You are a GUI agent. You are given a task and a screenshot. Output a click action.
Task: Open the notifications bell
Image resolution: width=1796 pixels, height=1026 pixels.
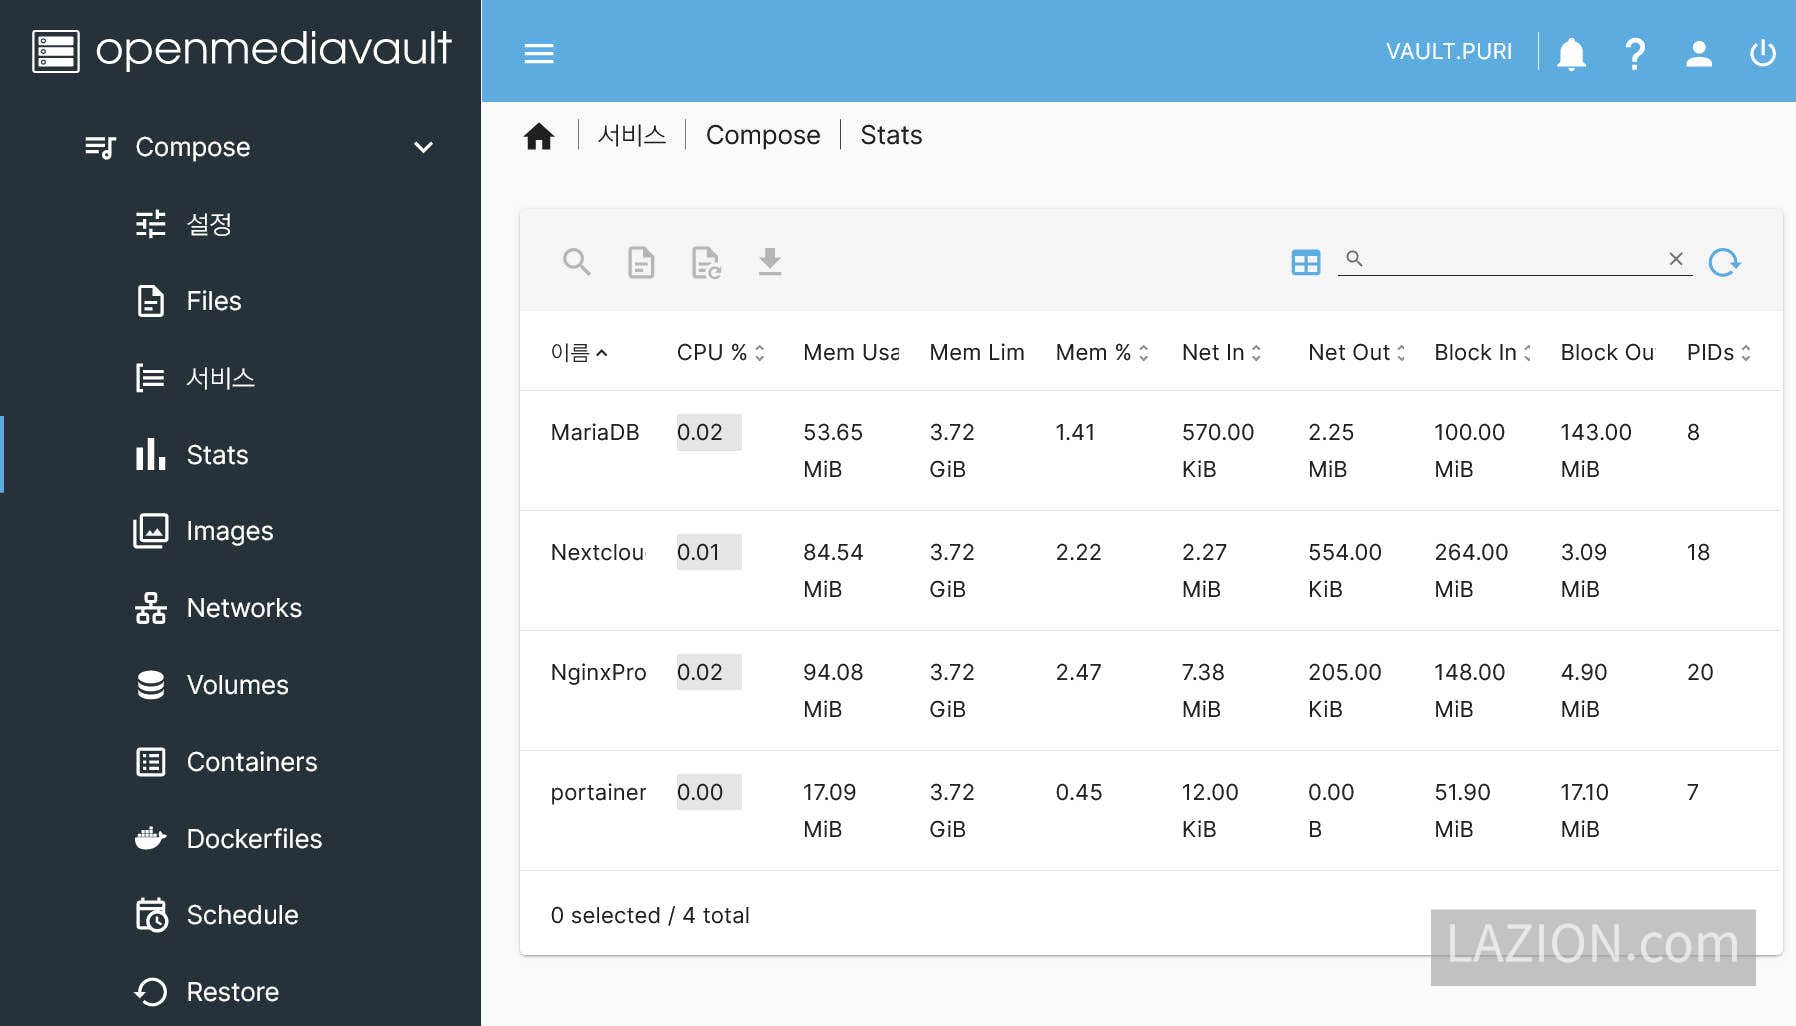[x=1571, y=53]
